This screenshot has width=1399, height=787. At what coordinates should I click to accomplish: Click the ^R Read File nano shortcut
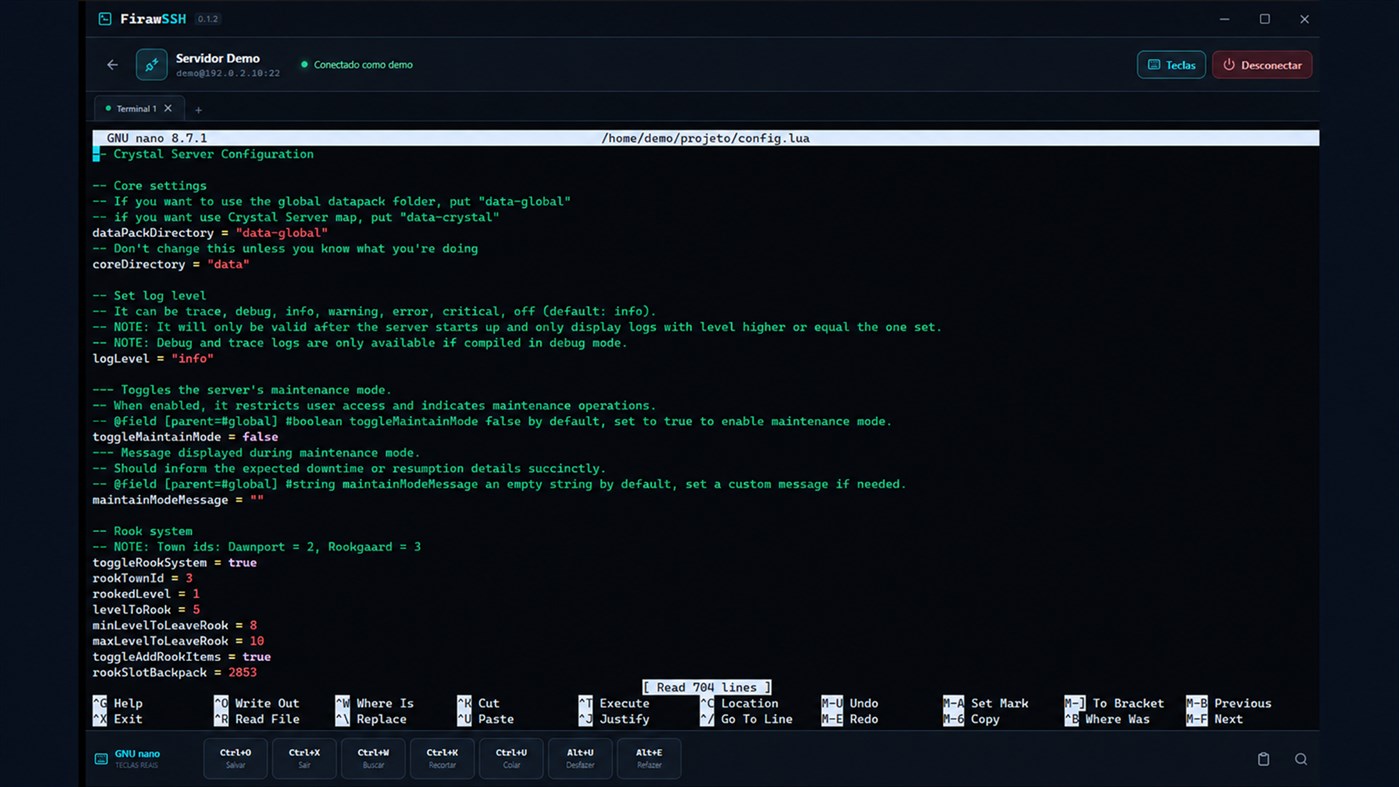[x=257, y=720]
